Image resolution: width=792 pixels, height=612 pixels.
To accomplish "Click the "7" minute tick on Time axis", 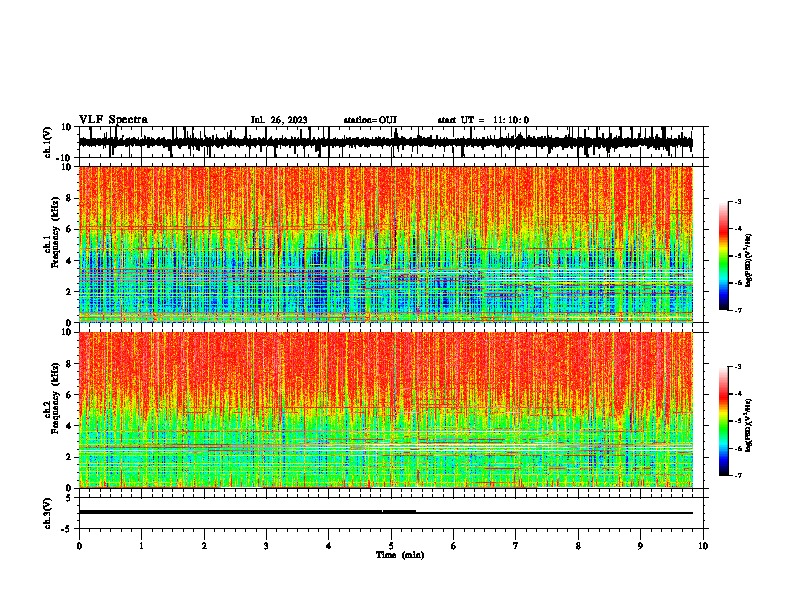I will tap(516, 546).
